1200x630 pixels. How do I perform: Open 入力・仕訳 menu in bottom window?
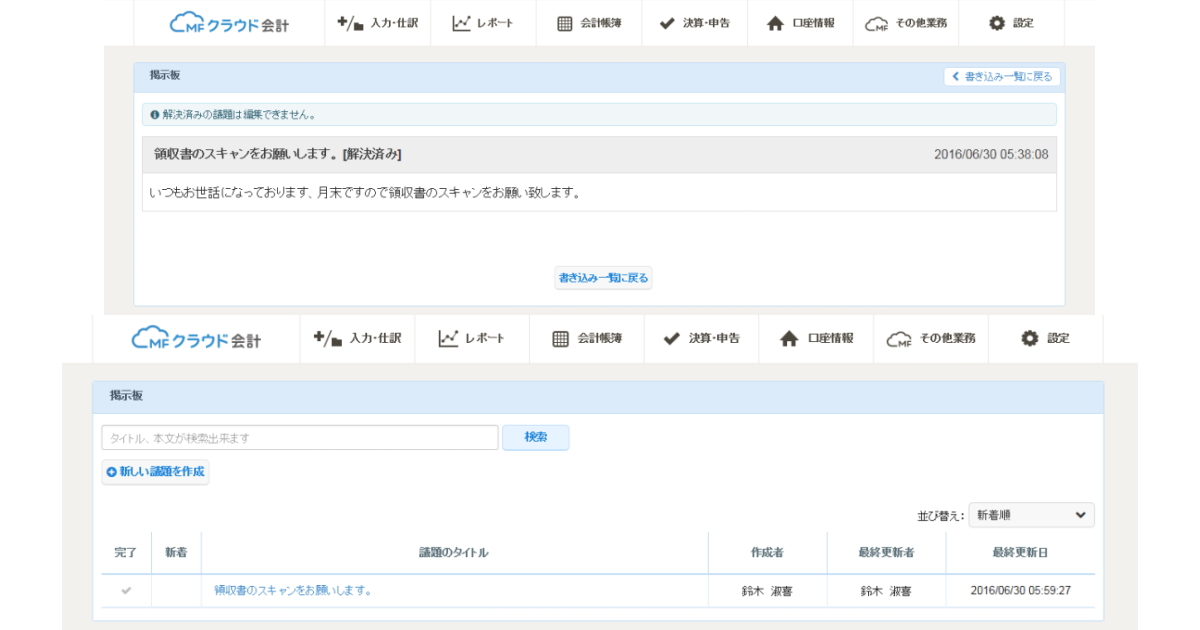pos(357,339)
